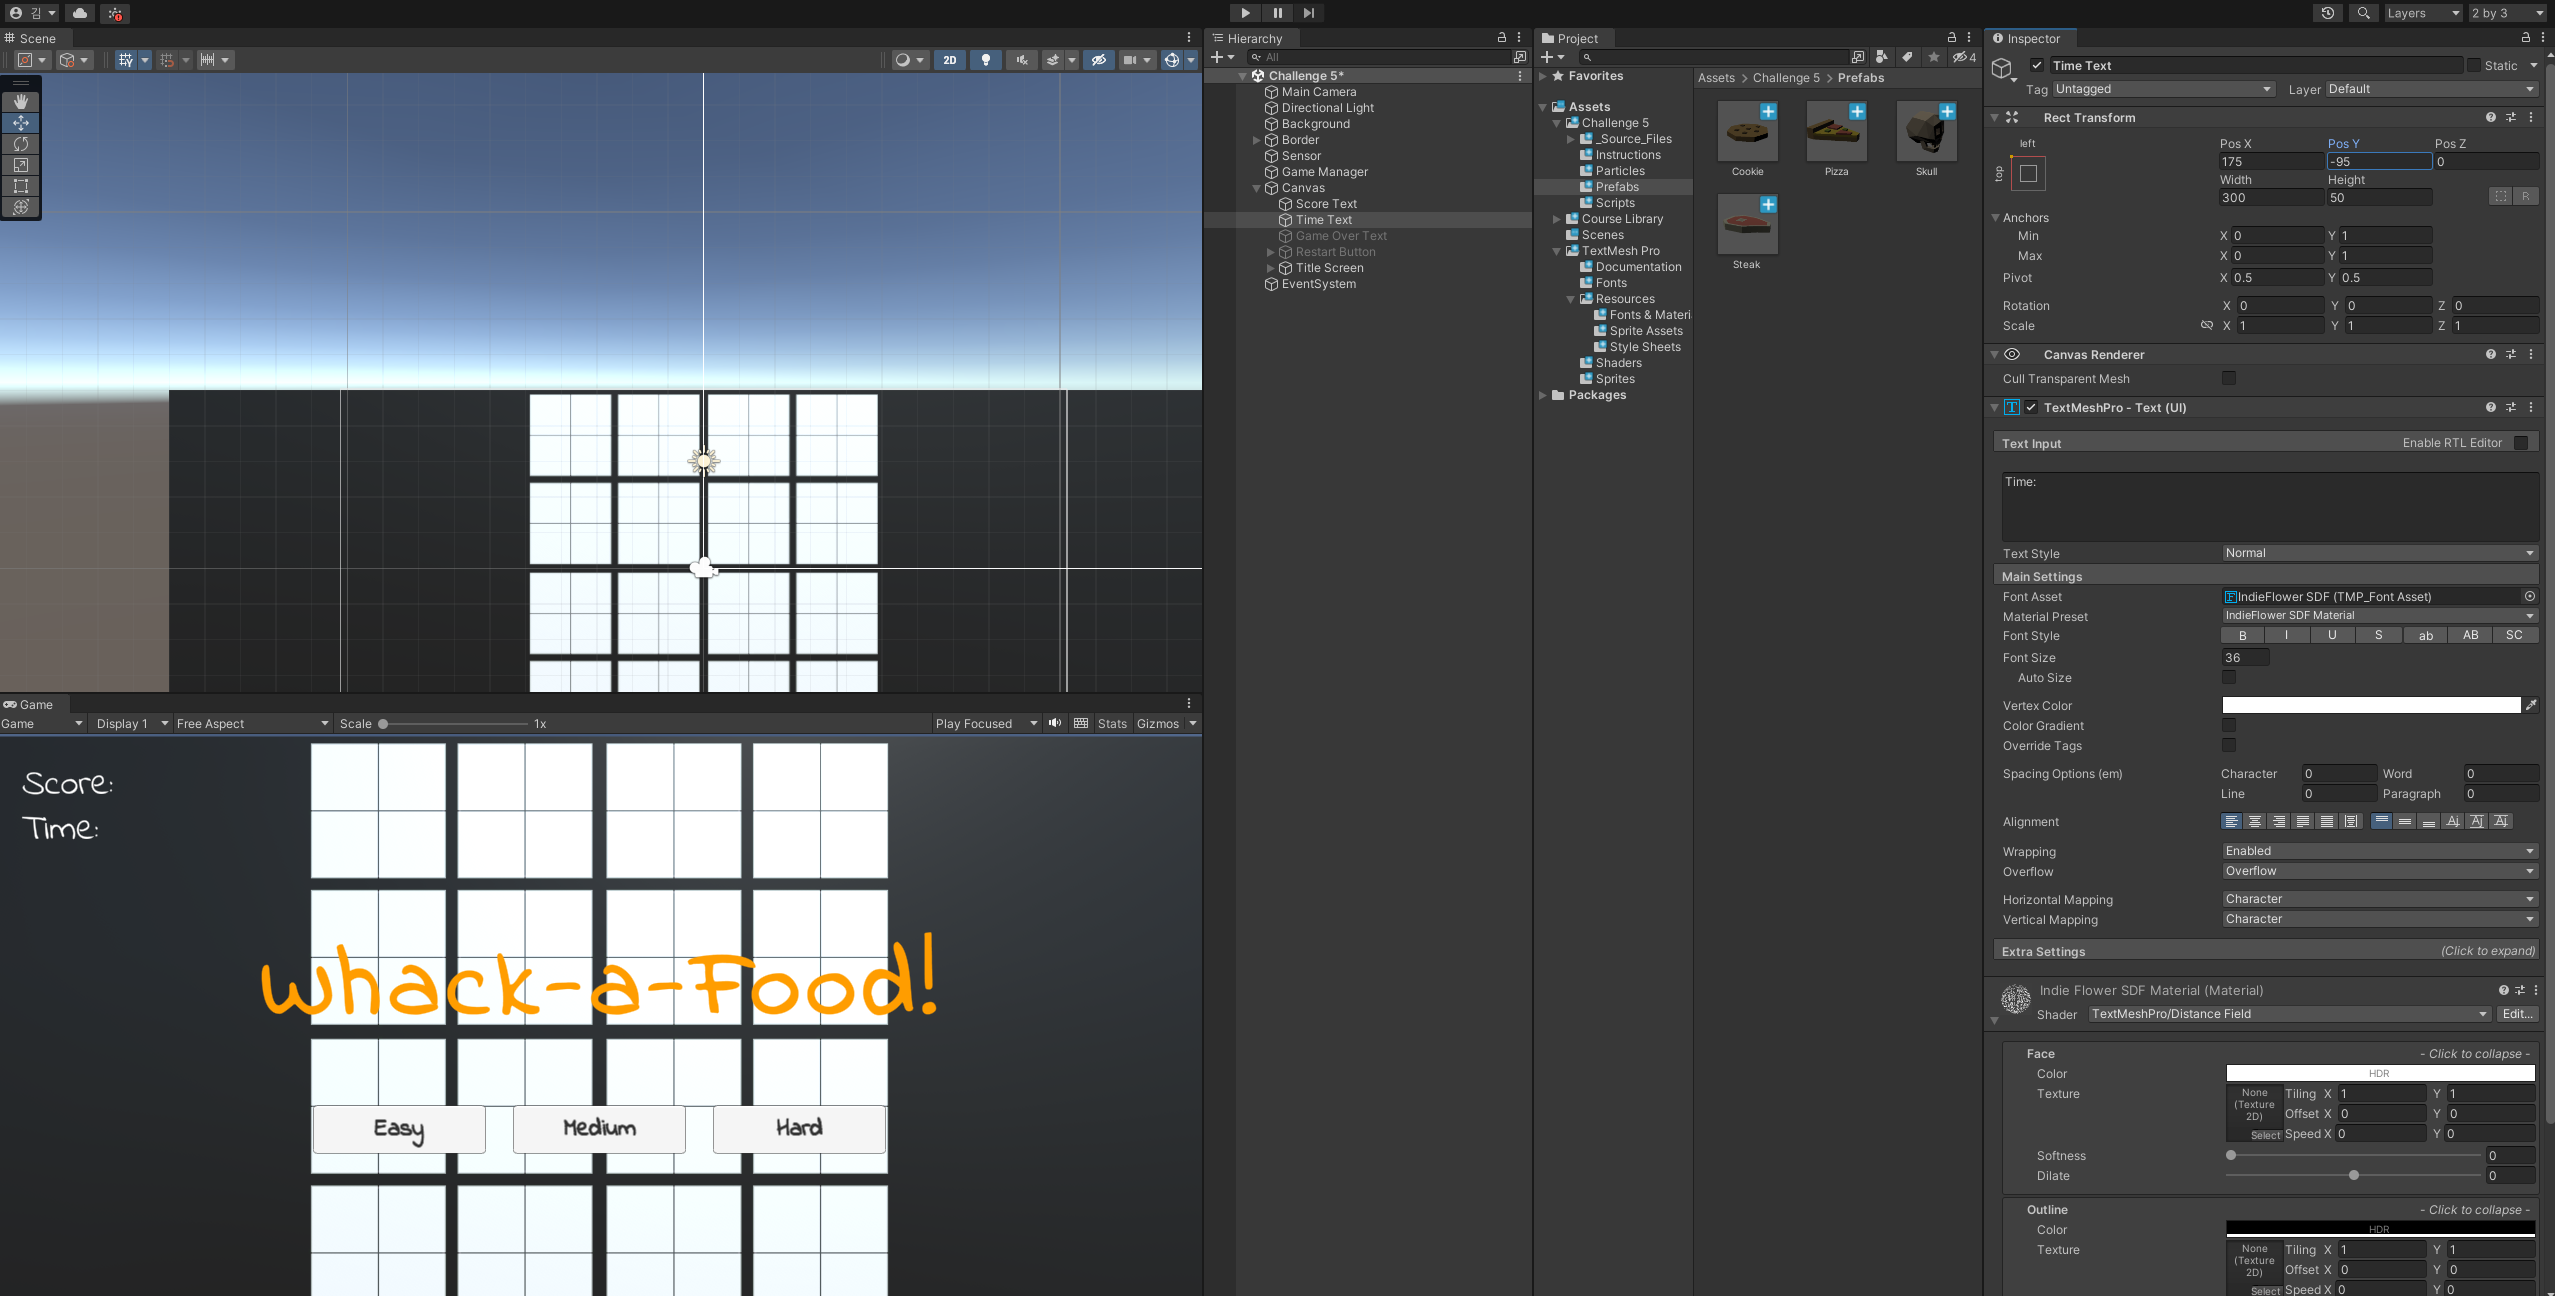Viewport: 2555px width, 1296px height.
Task: Open the Layers dropdown
Action: 2421,13
